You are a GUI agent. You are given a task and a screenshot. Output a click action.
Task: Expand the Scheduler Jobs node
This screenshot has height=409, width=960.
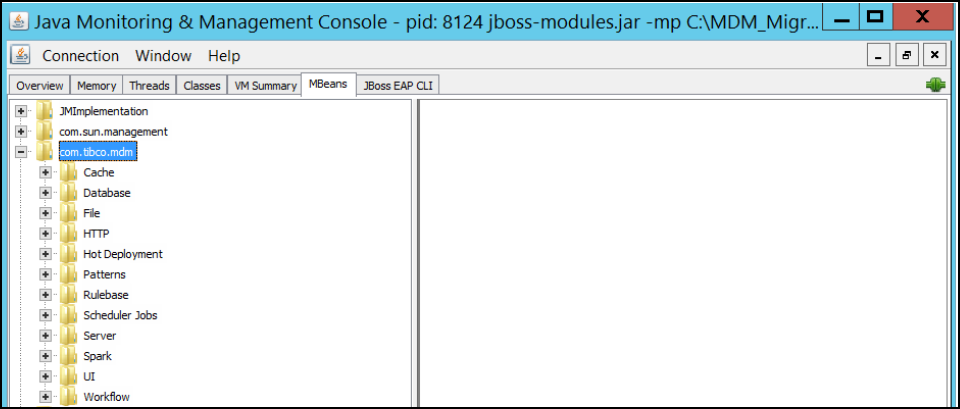tap(45, 315)
